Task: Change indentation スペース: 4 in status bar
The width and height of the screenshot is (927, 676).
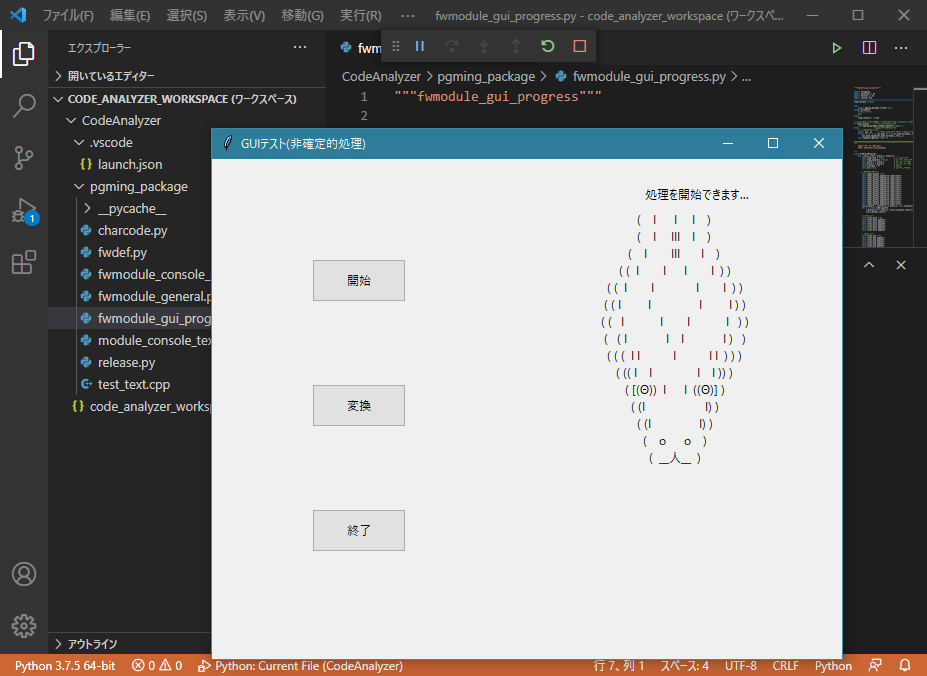Action: 684,665
